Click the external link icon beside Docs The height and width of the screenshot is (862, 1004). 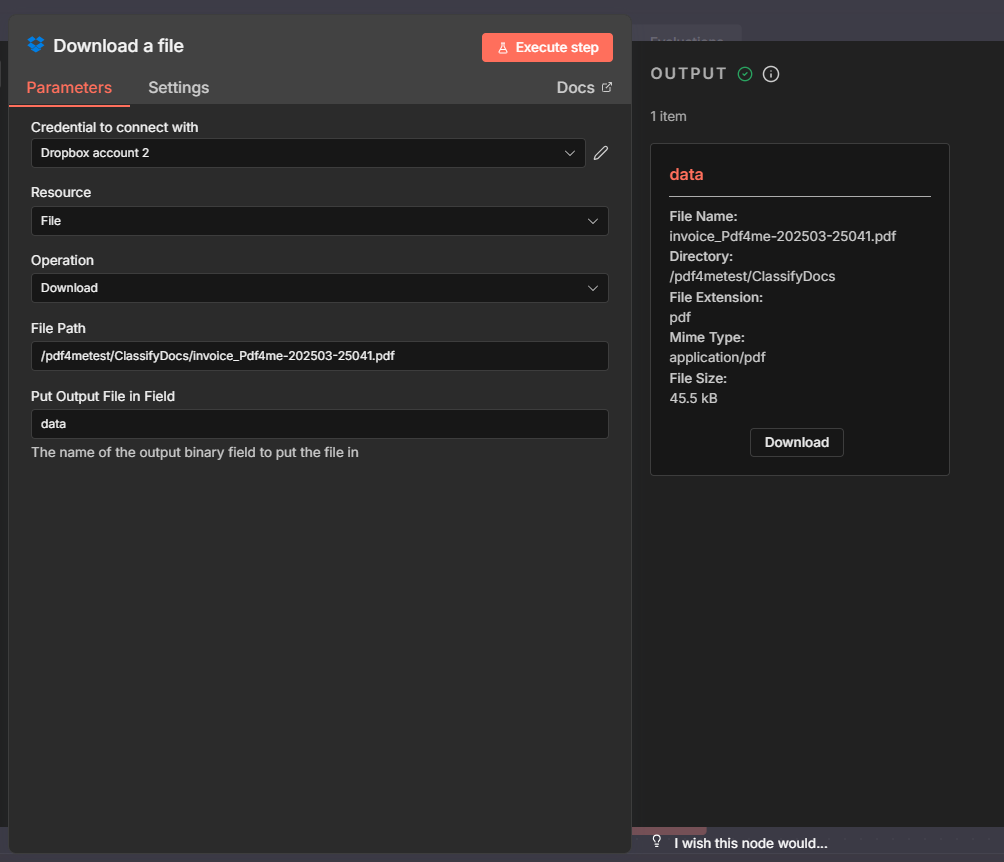point(606,87)
